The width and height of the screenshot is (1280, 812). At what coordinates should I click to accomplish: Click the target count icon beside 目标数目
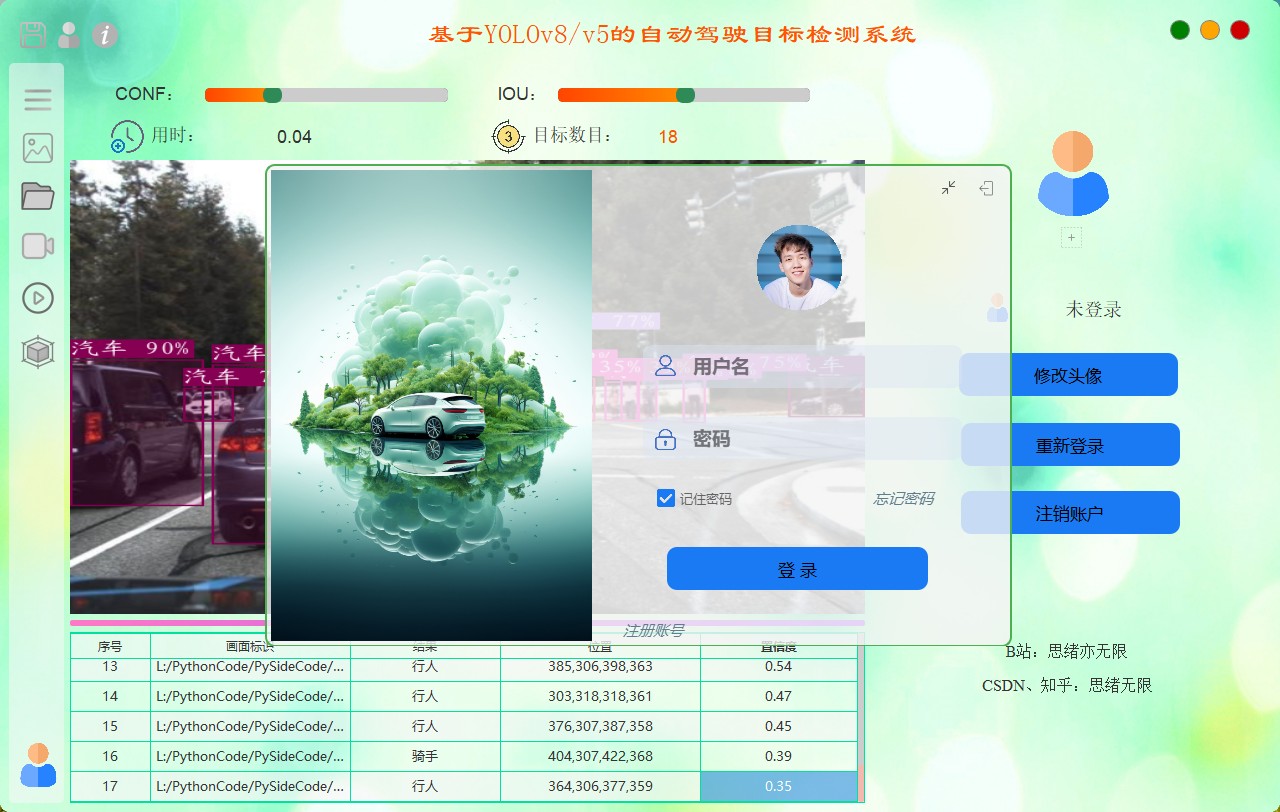508,136
